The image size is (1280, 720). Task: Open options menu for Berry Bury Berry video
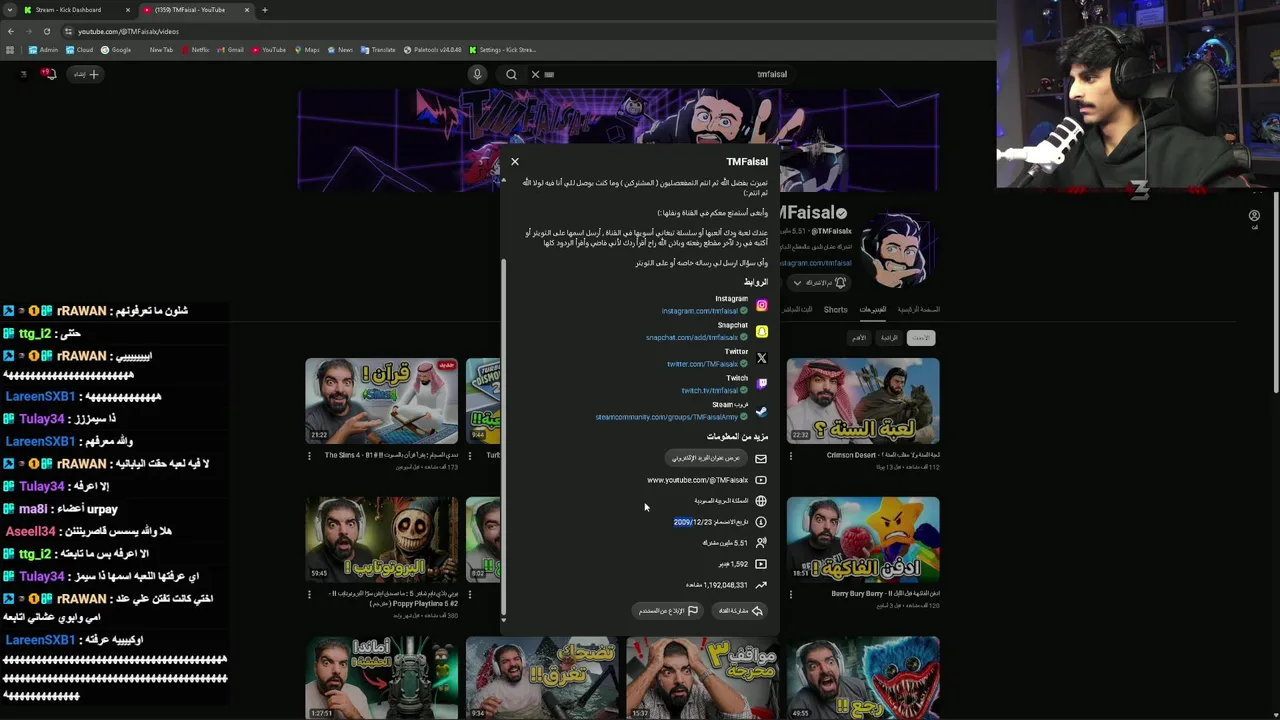point(790,594)
